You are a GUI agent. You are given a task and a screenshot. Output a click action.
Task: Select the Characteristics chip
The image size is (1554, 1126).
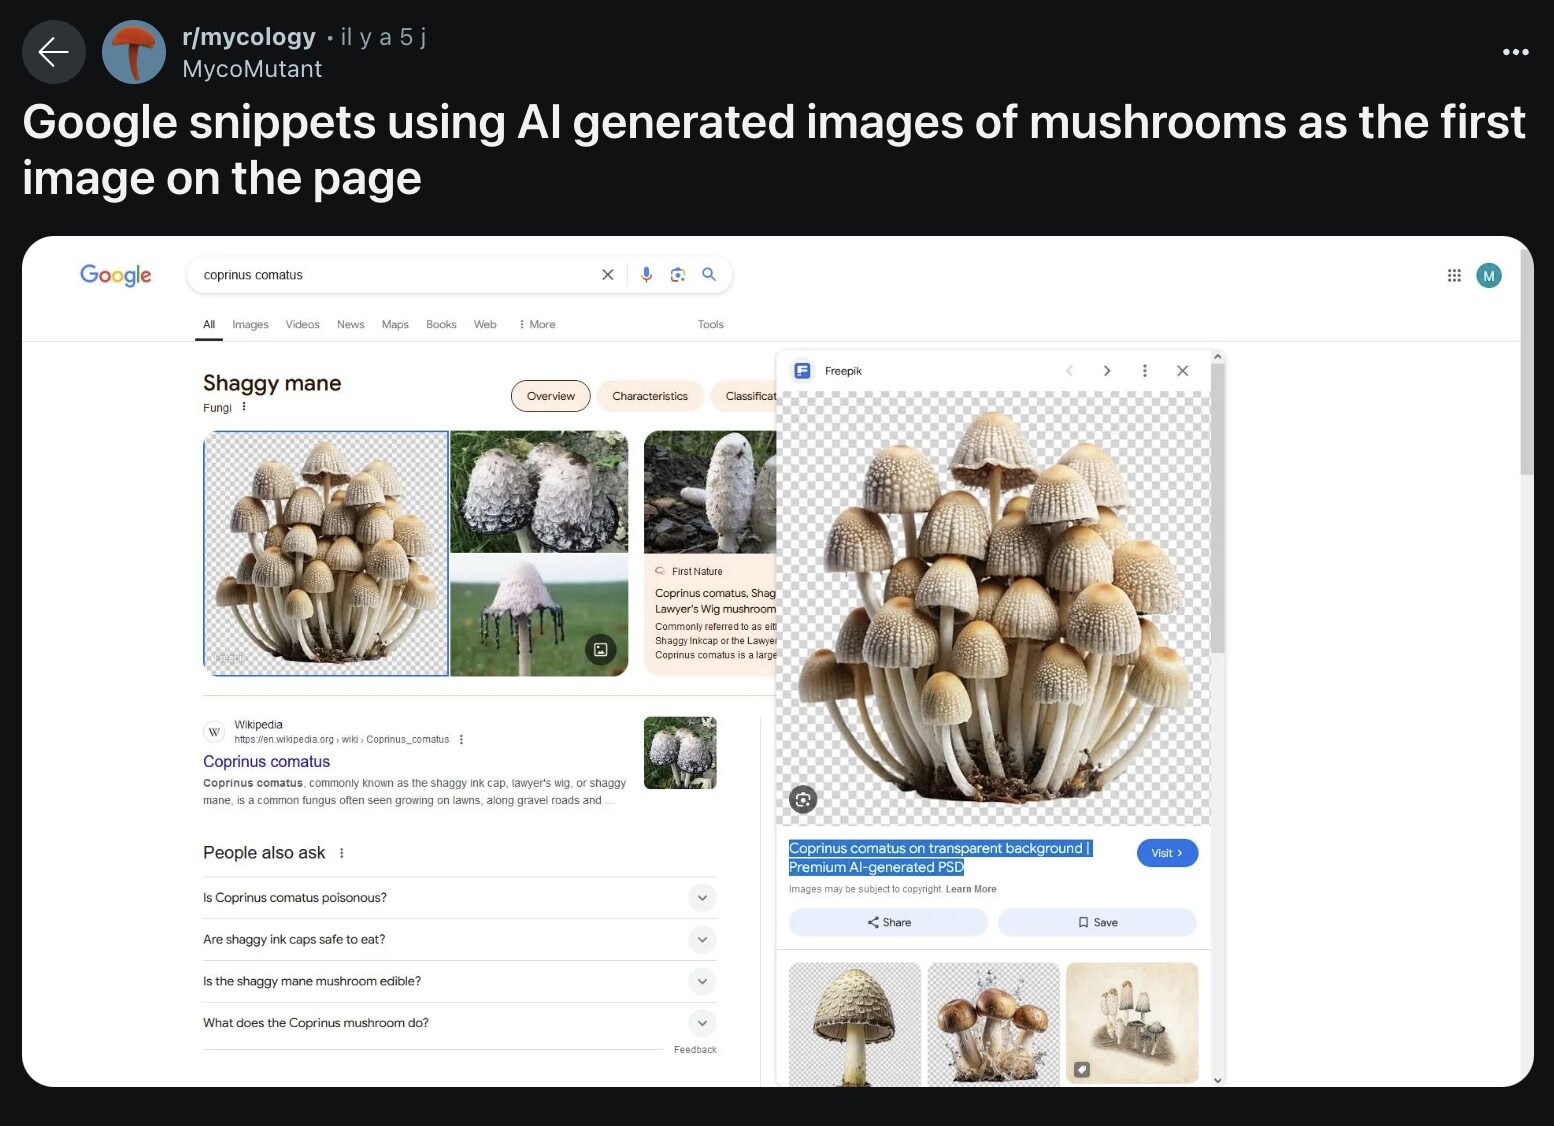650,397
